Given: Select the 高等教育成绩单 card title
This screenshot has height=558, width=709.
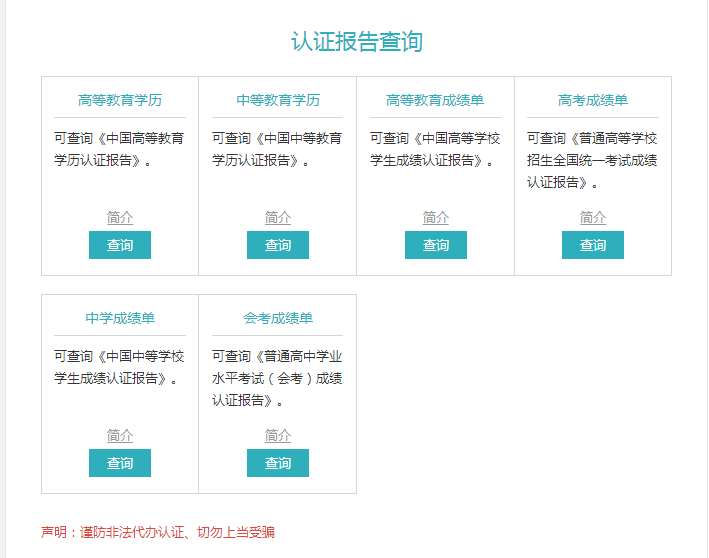Looking at the screenshot, I should pyautogui.click(x=435, y=100).
